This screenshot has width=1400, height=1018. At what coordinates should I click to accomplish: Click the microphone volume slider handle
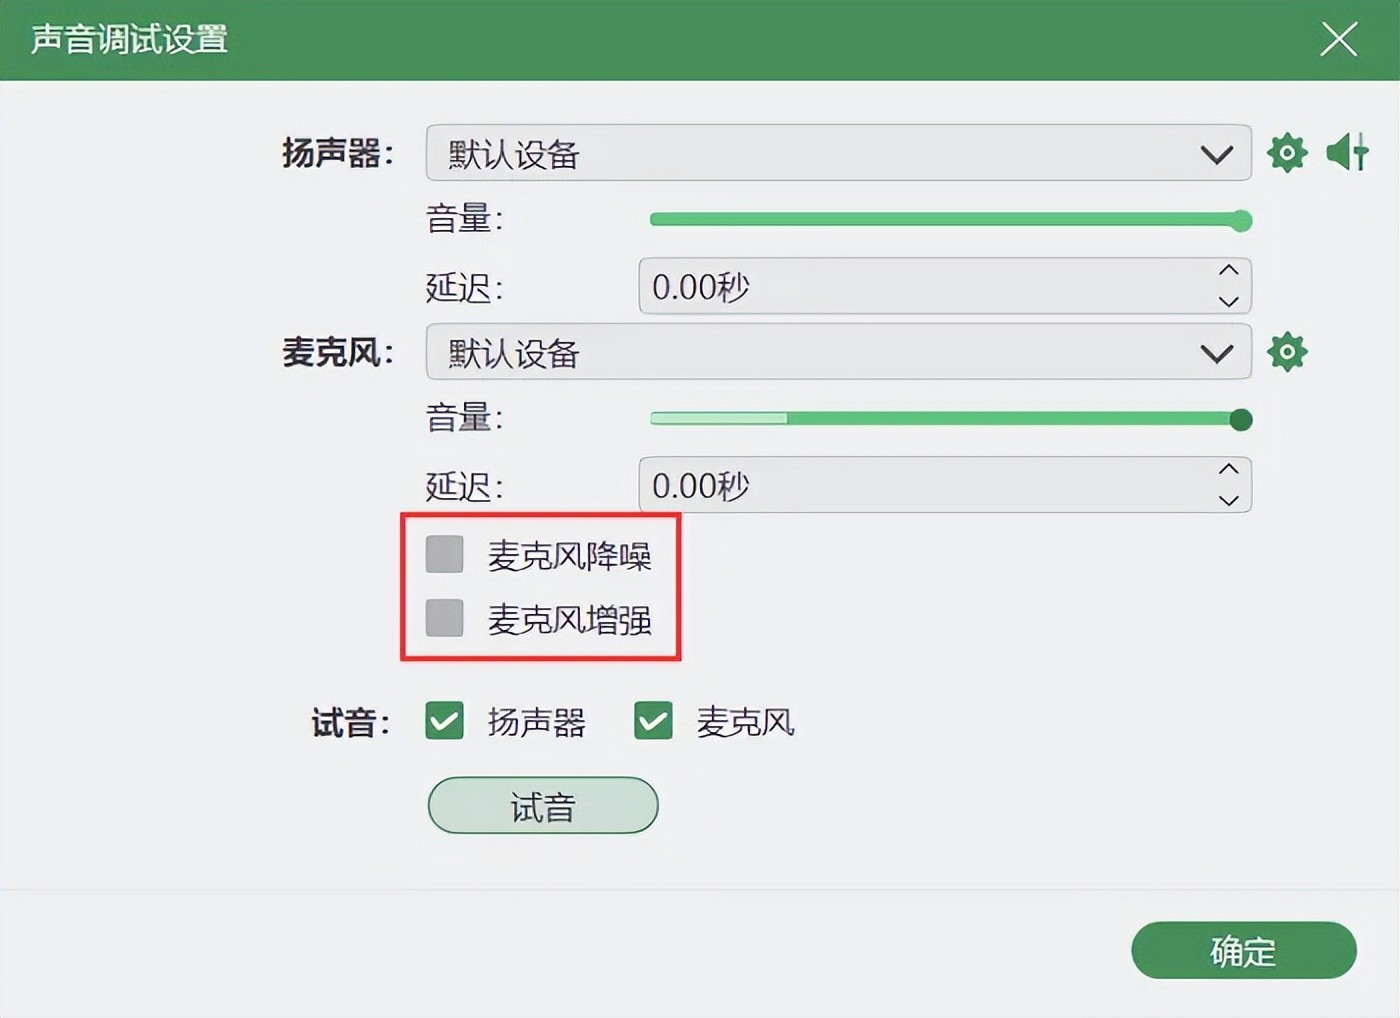click(x=1241, y=420)
